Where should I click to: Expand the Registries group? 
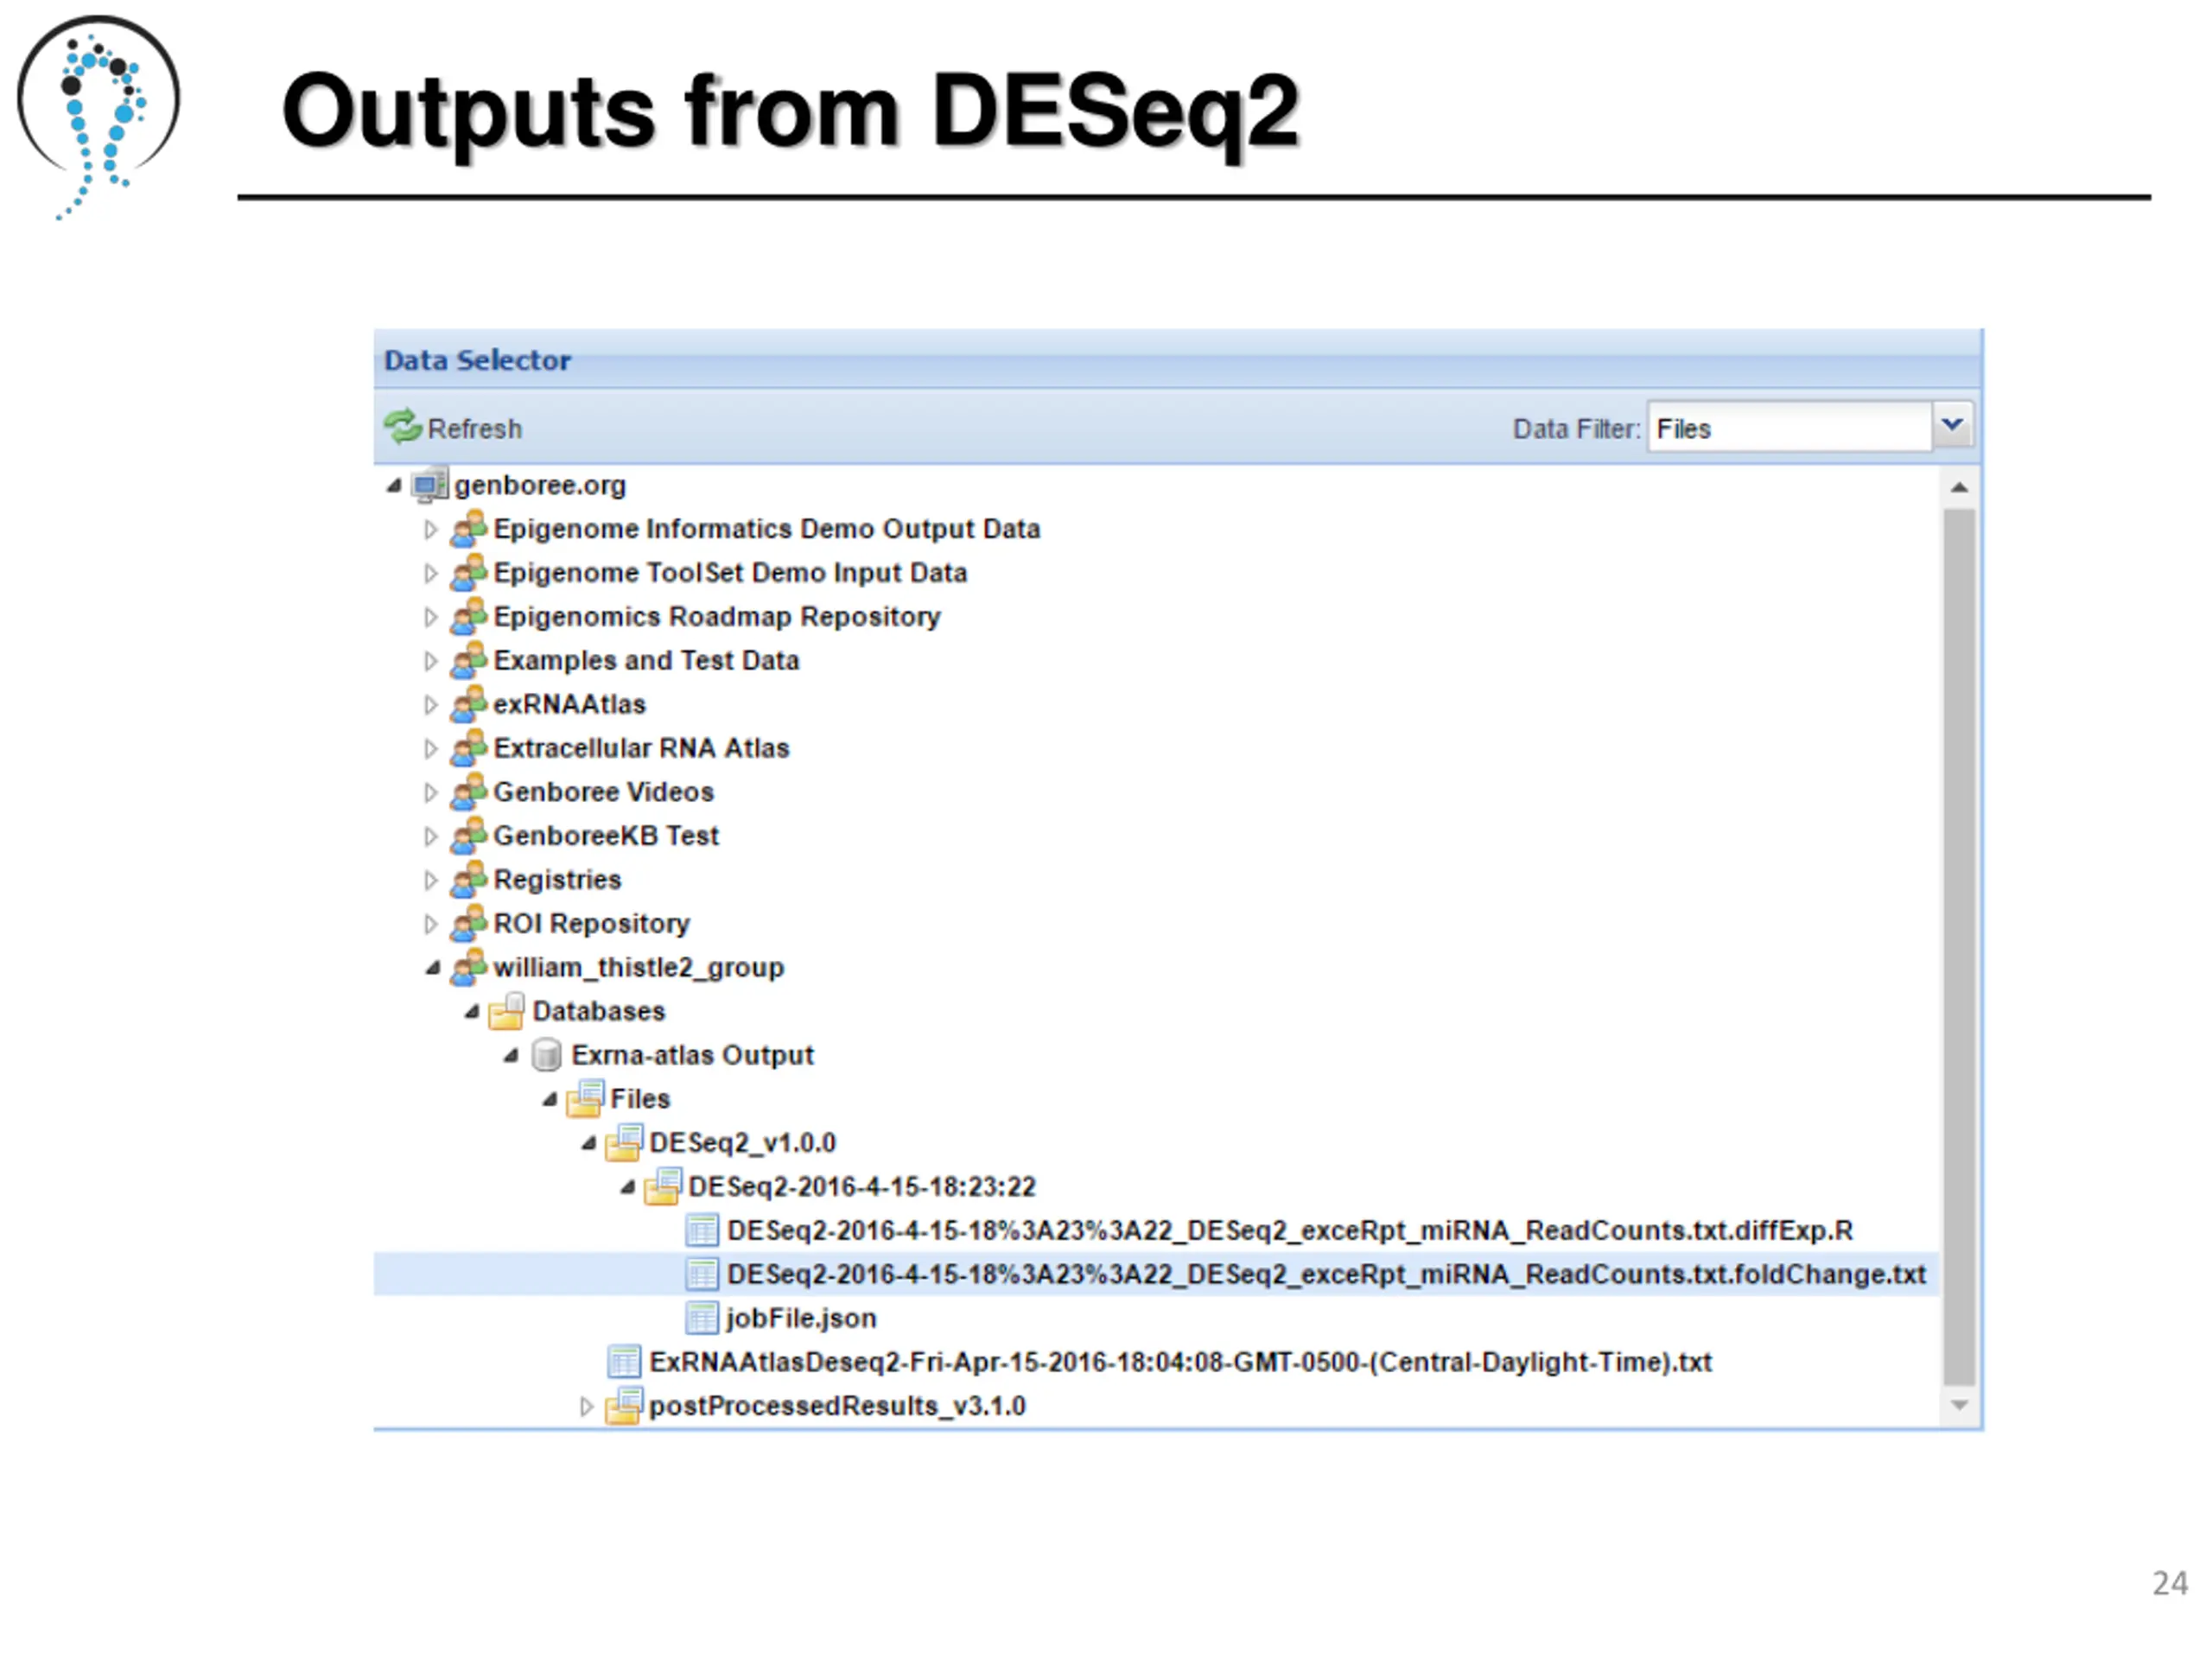(430, 881)
